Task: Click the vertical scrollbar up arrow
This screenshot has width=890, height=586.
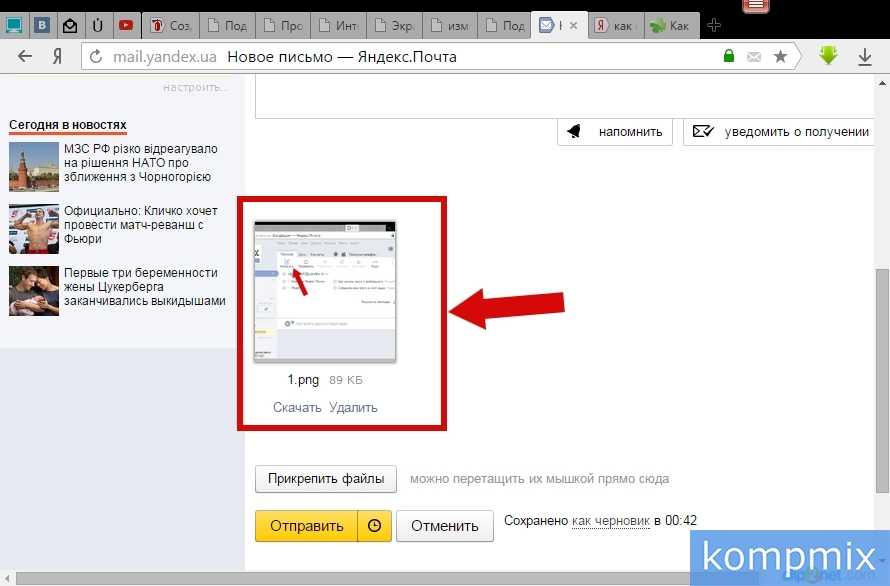Action: point(882,83)
